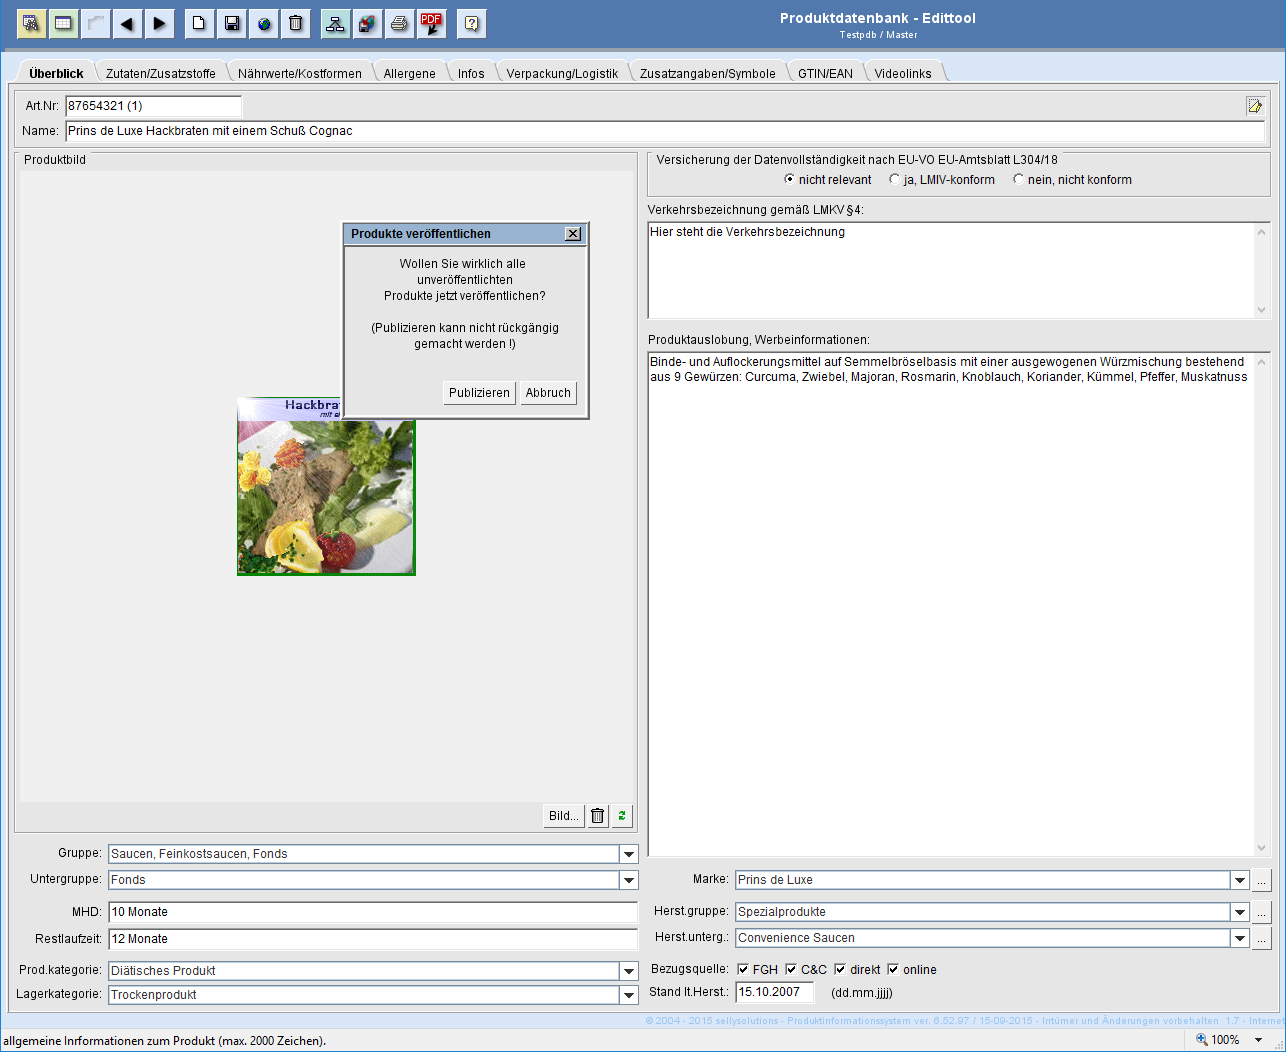Open zoom level magnifier in status bar
The width and height of the screenshot is (1286, 1052).
point(1202,1039)
